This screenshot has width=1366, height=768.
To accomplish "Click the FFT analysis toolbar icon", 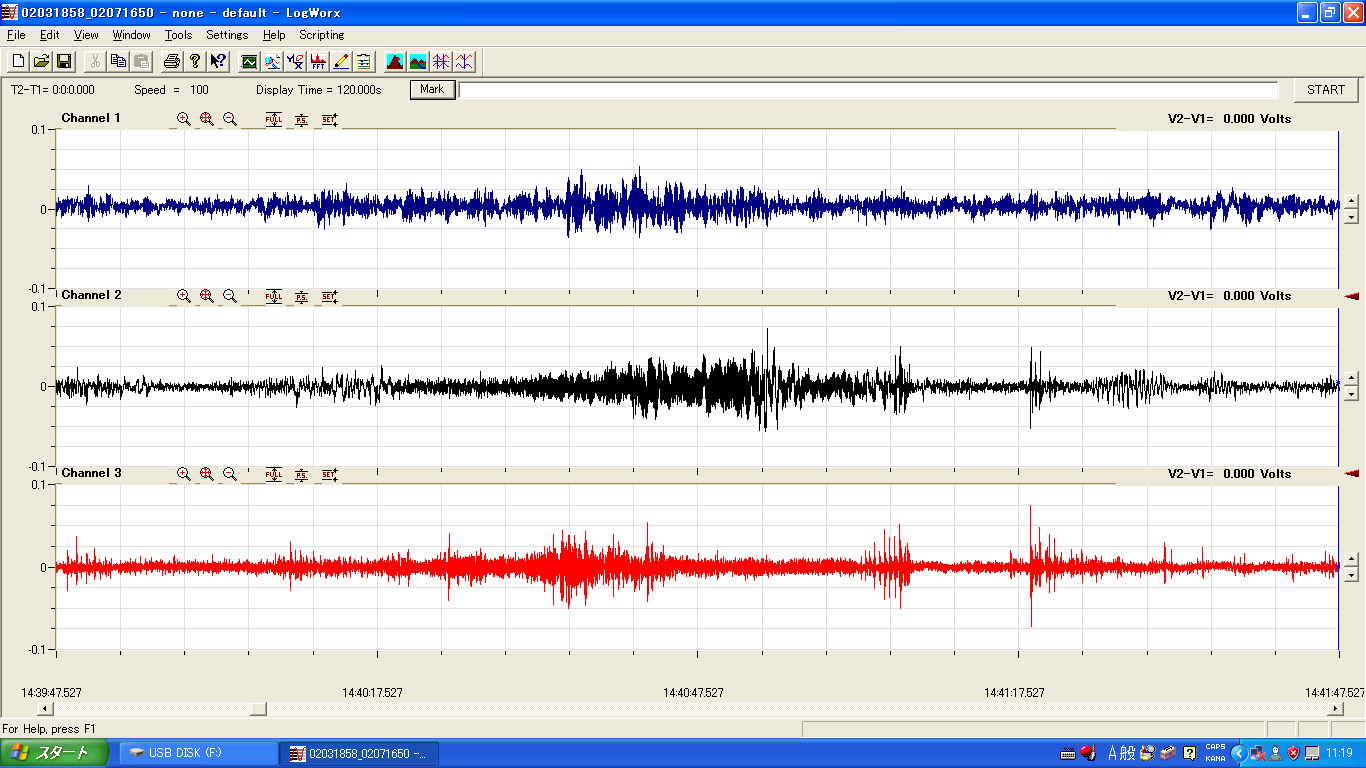I will pos(318,61).
